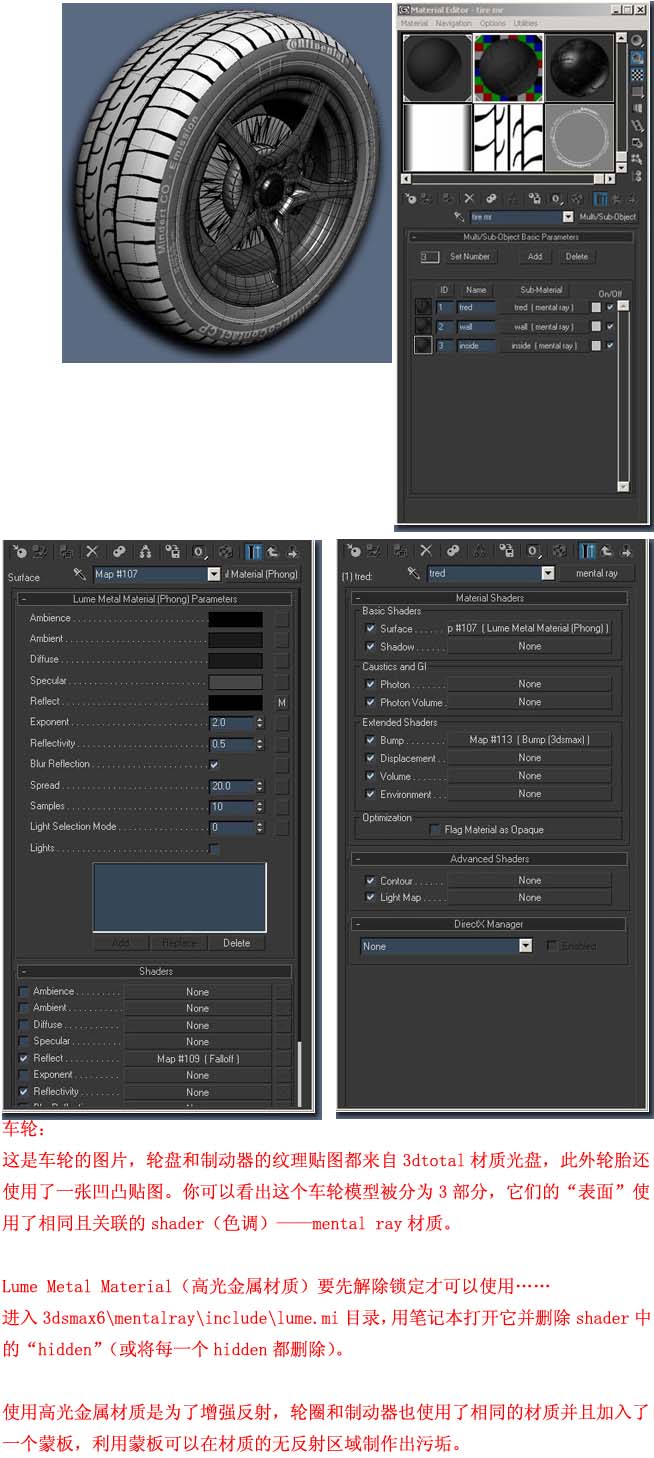The width and height of the screenshot is (654, 1458).
Task: Click Sample Type sphere icon in Material Editor sidebar
Action: point(636,40)
